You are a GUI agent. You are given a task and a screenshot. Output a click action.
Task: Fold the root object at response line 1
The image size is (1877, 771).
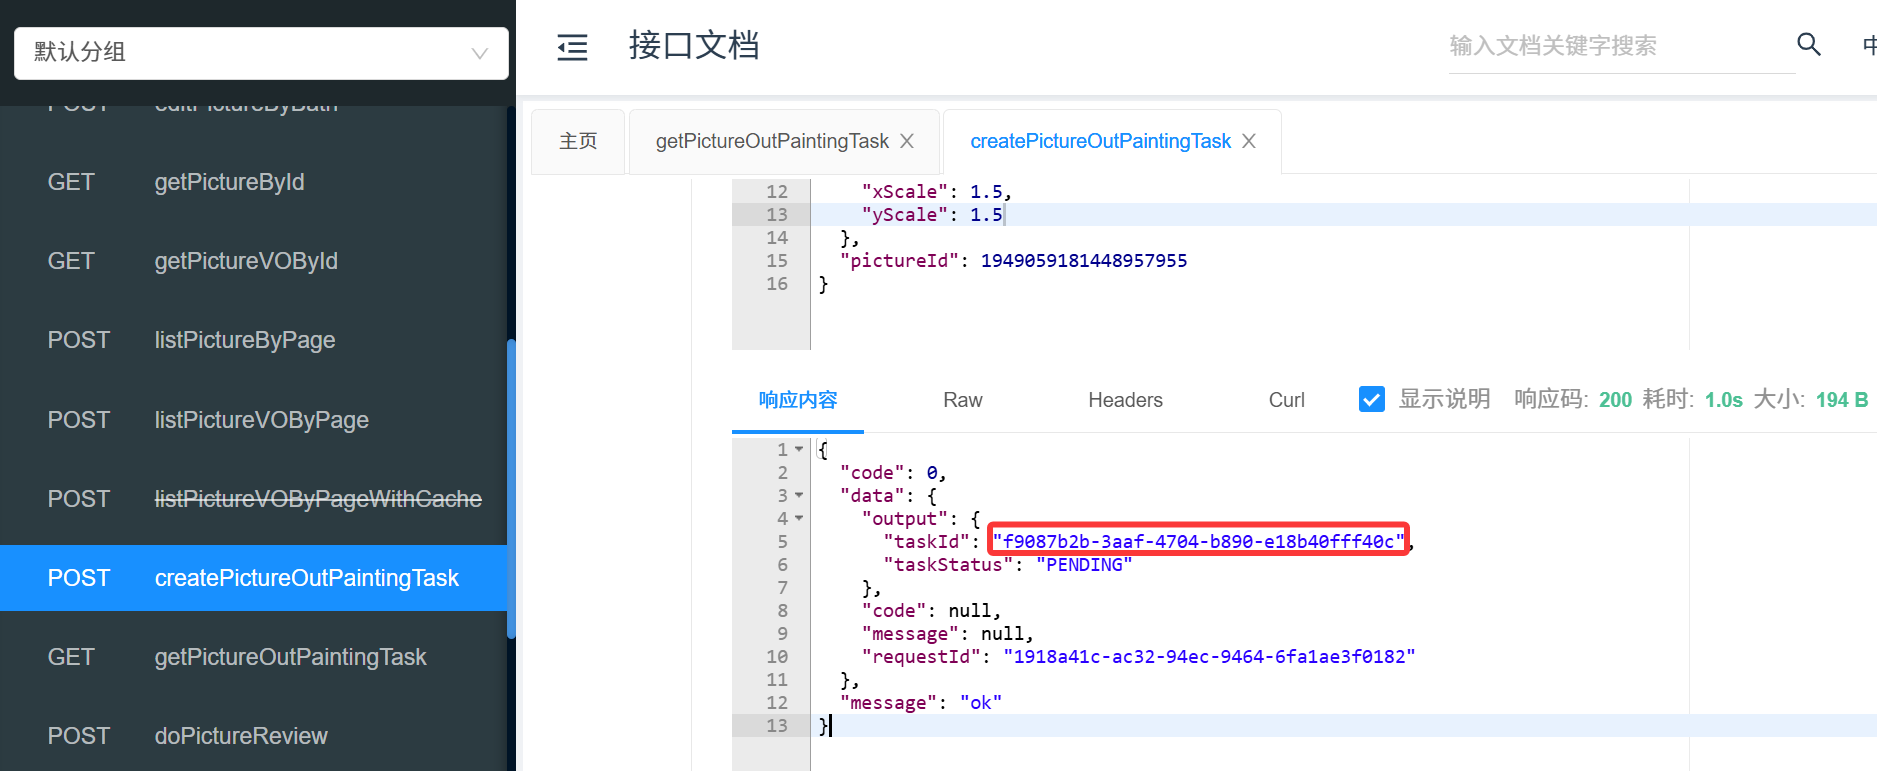[x=799, y=450]
